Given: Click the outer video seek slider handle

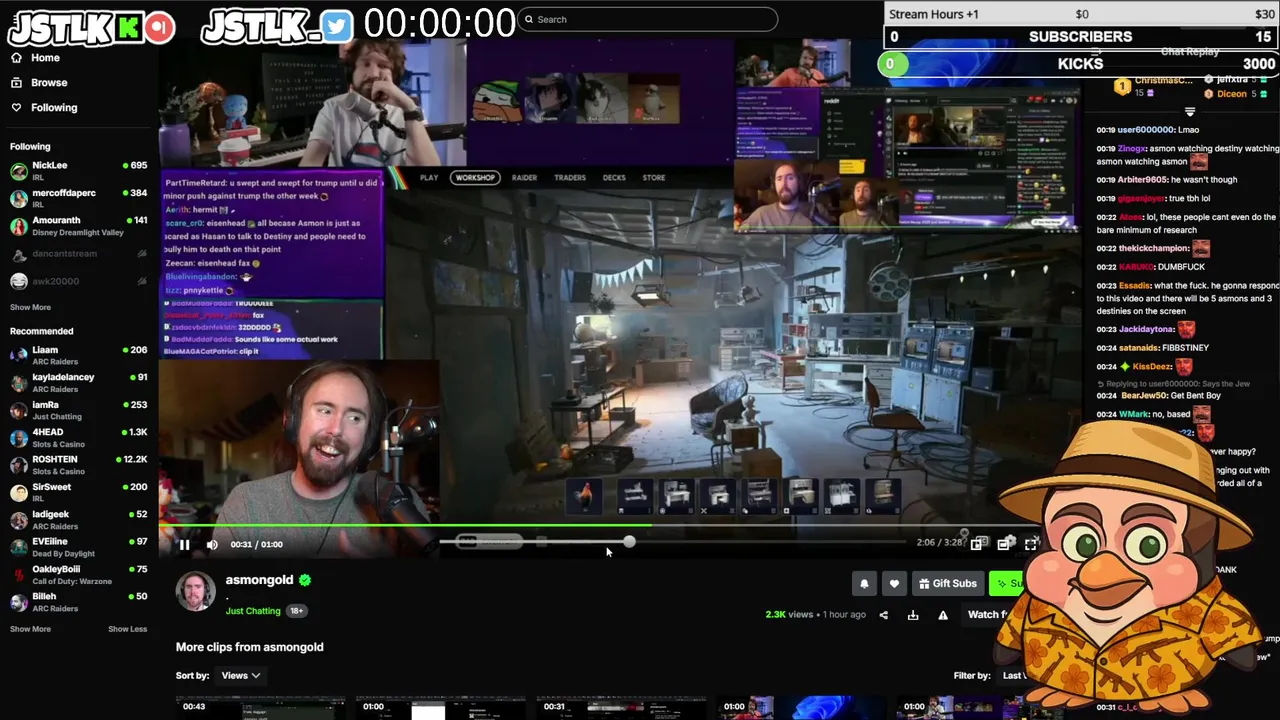Looking at the screenshot, I should click(x=628, y=542).
